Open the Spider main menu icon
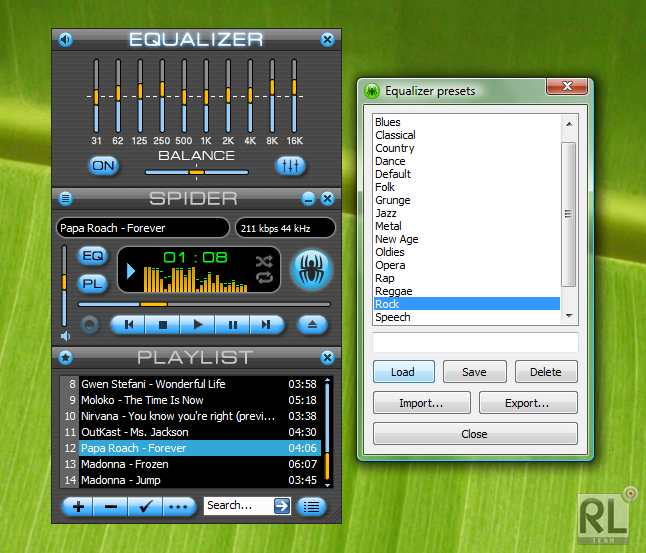Screen dimensions: 646x553 coord(65,198)
